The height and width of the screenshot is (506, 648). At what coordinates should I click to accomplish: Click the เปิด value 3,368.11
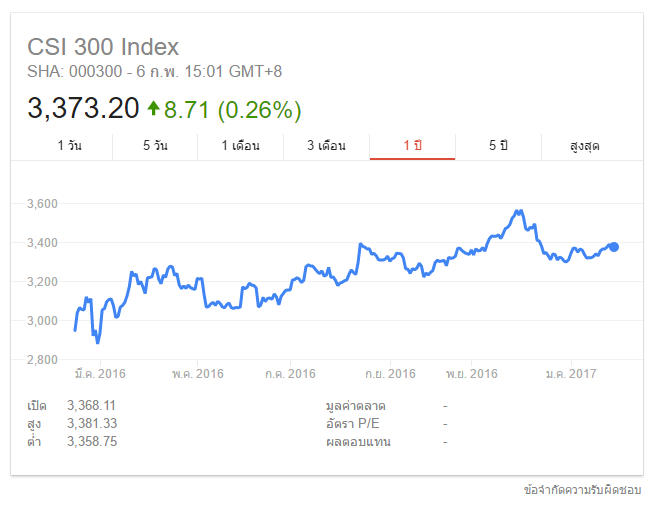tap(92, 405)
